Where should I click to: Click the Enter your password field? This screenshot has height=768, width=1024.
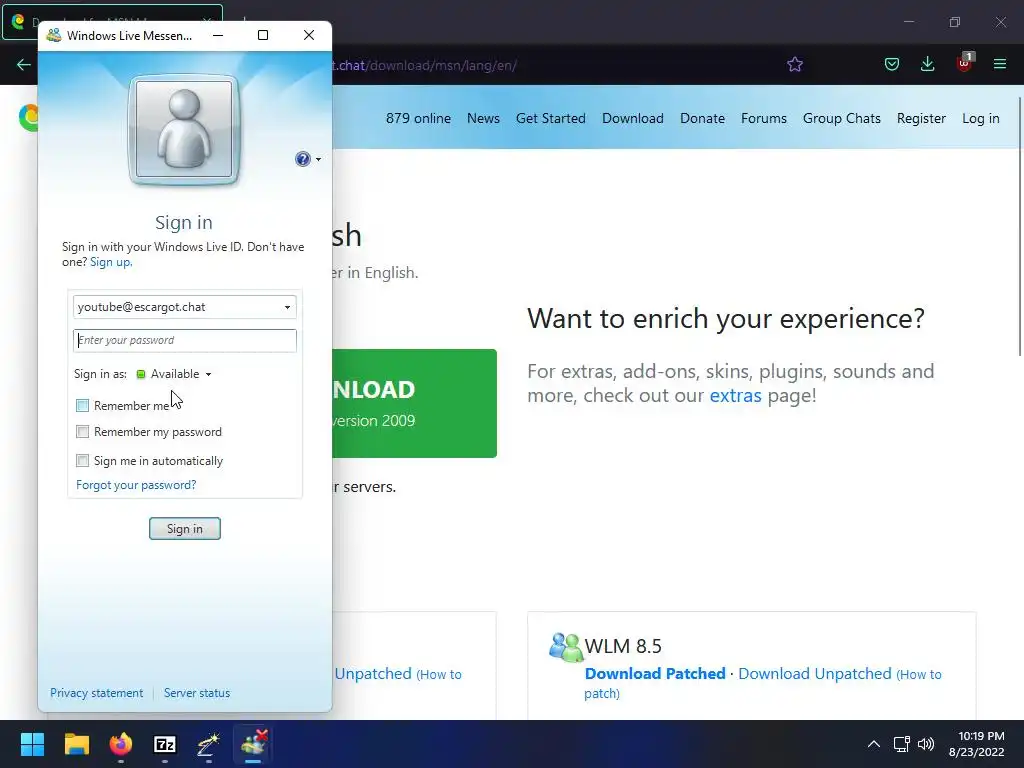(185, 340)
